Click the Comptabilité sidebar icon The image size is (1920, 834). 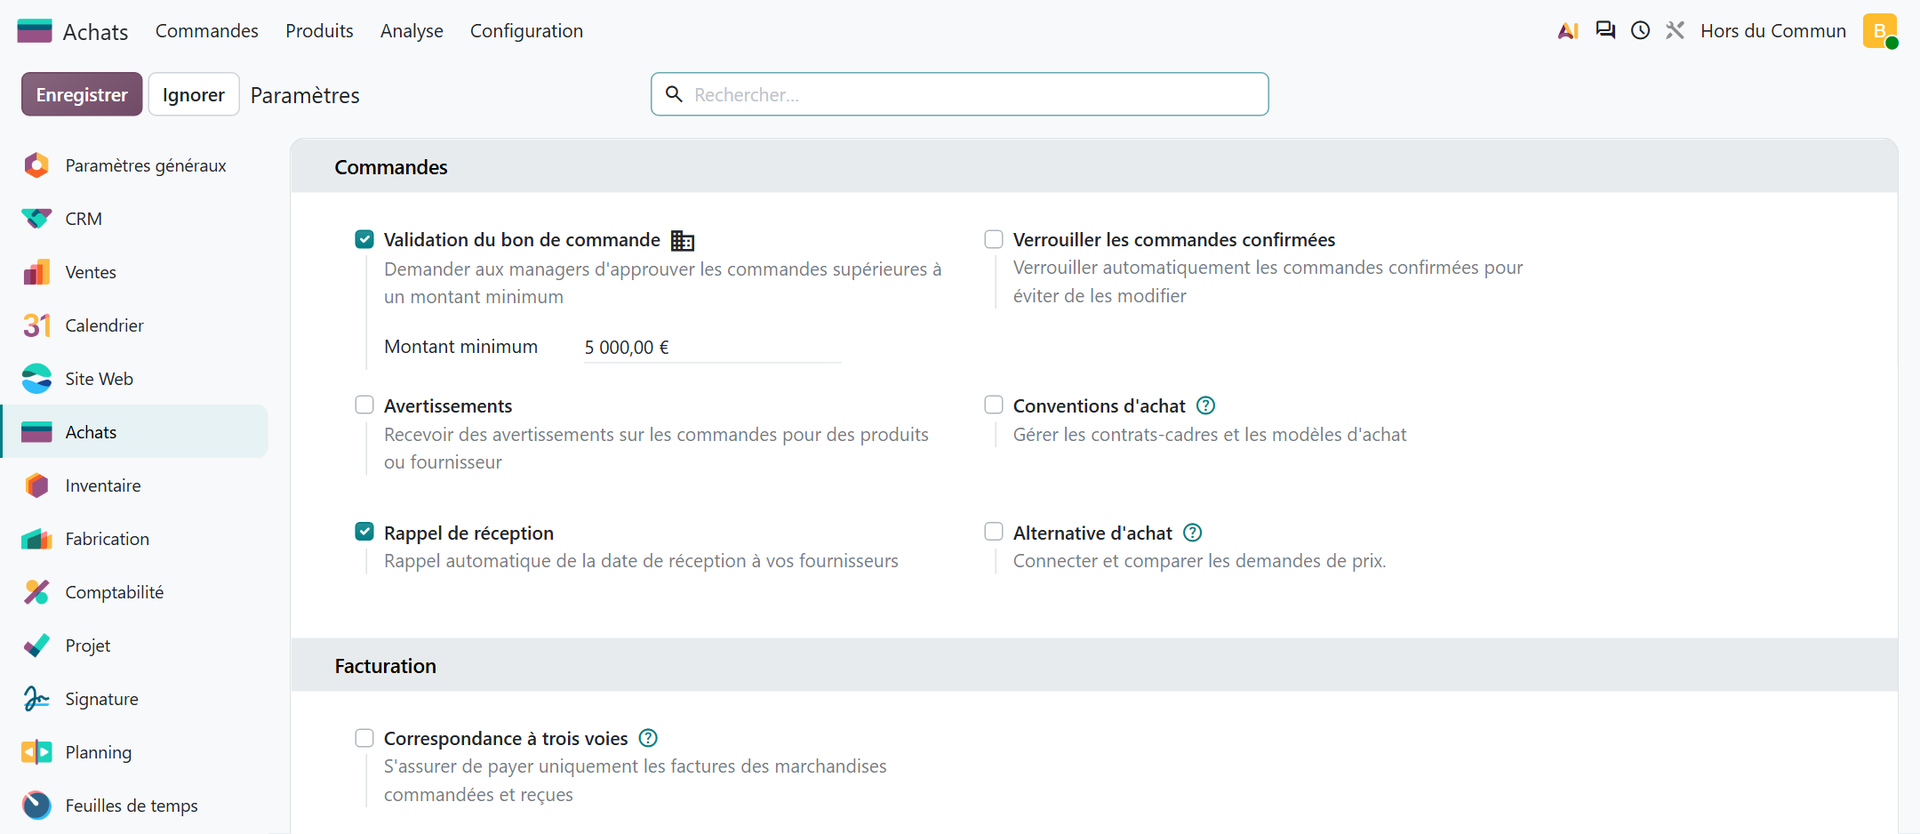pyautogui.click(x=37, y=592)
